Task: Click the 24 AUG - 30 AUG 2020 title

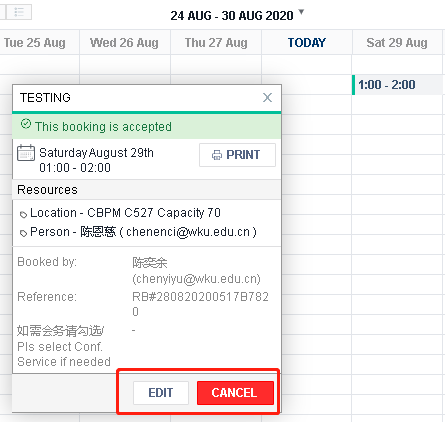Action: coord(232,16)
